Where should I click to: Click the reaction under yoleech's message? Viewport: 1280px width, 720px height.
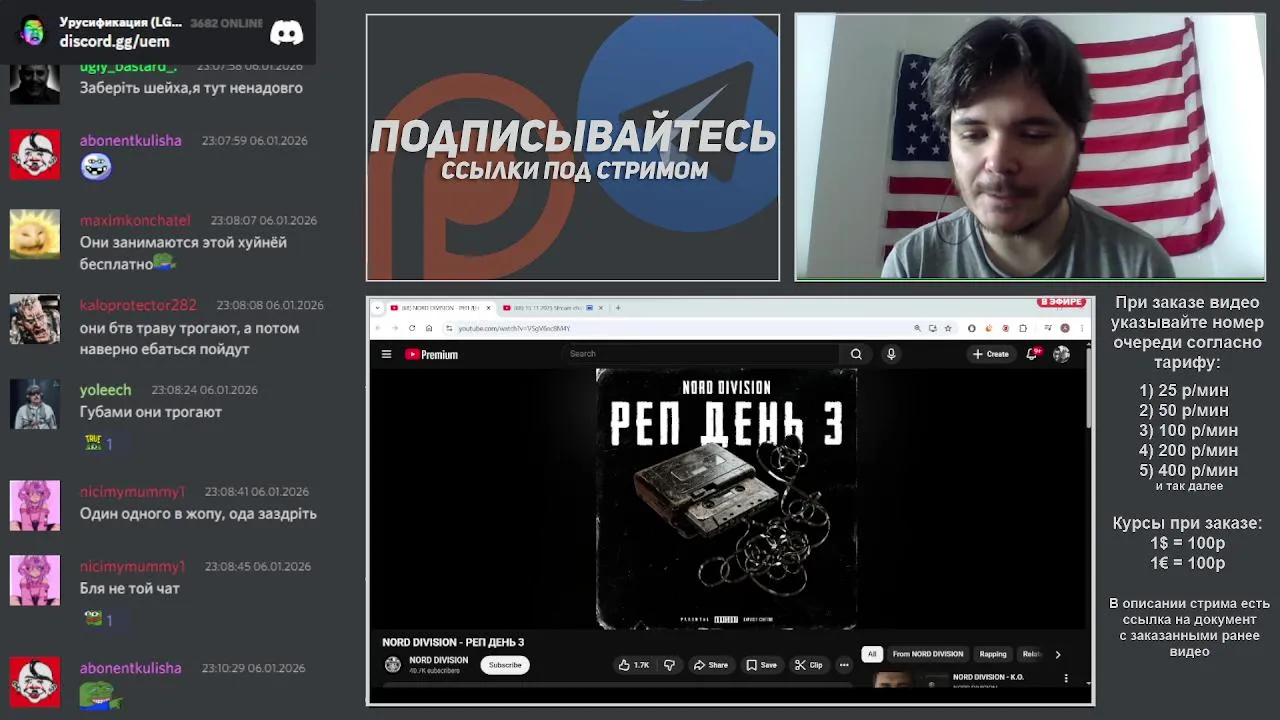click(x=98, y=443)
